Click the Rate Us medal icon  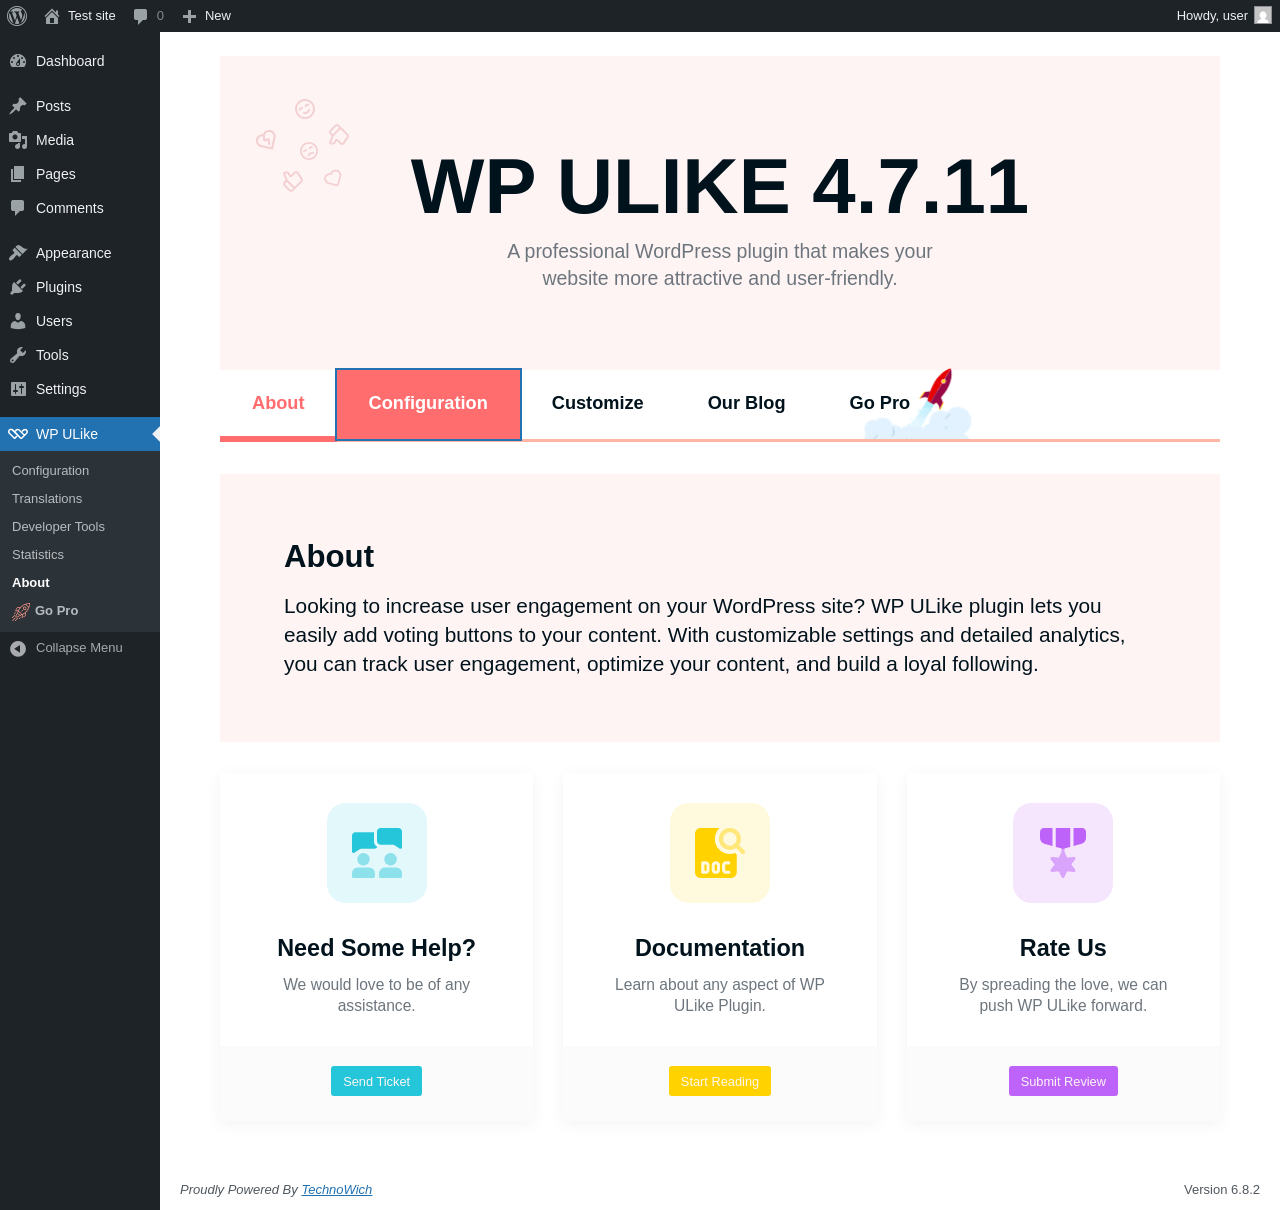pos(1063,853)
